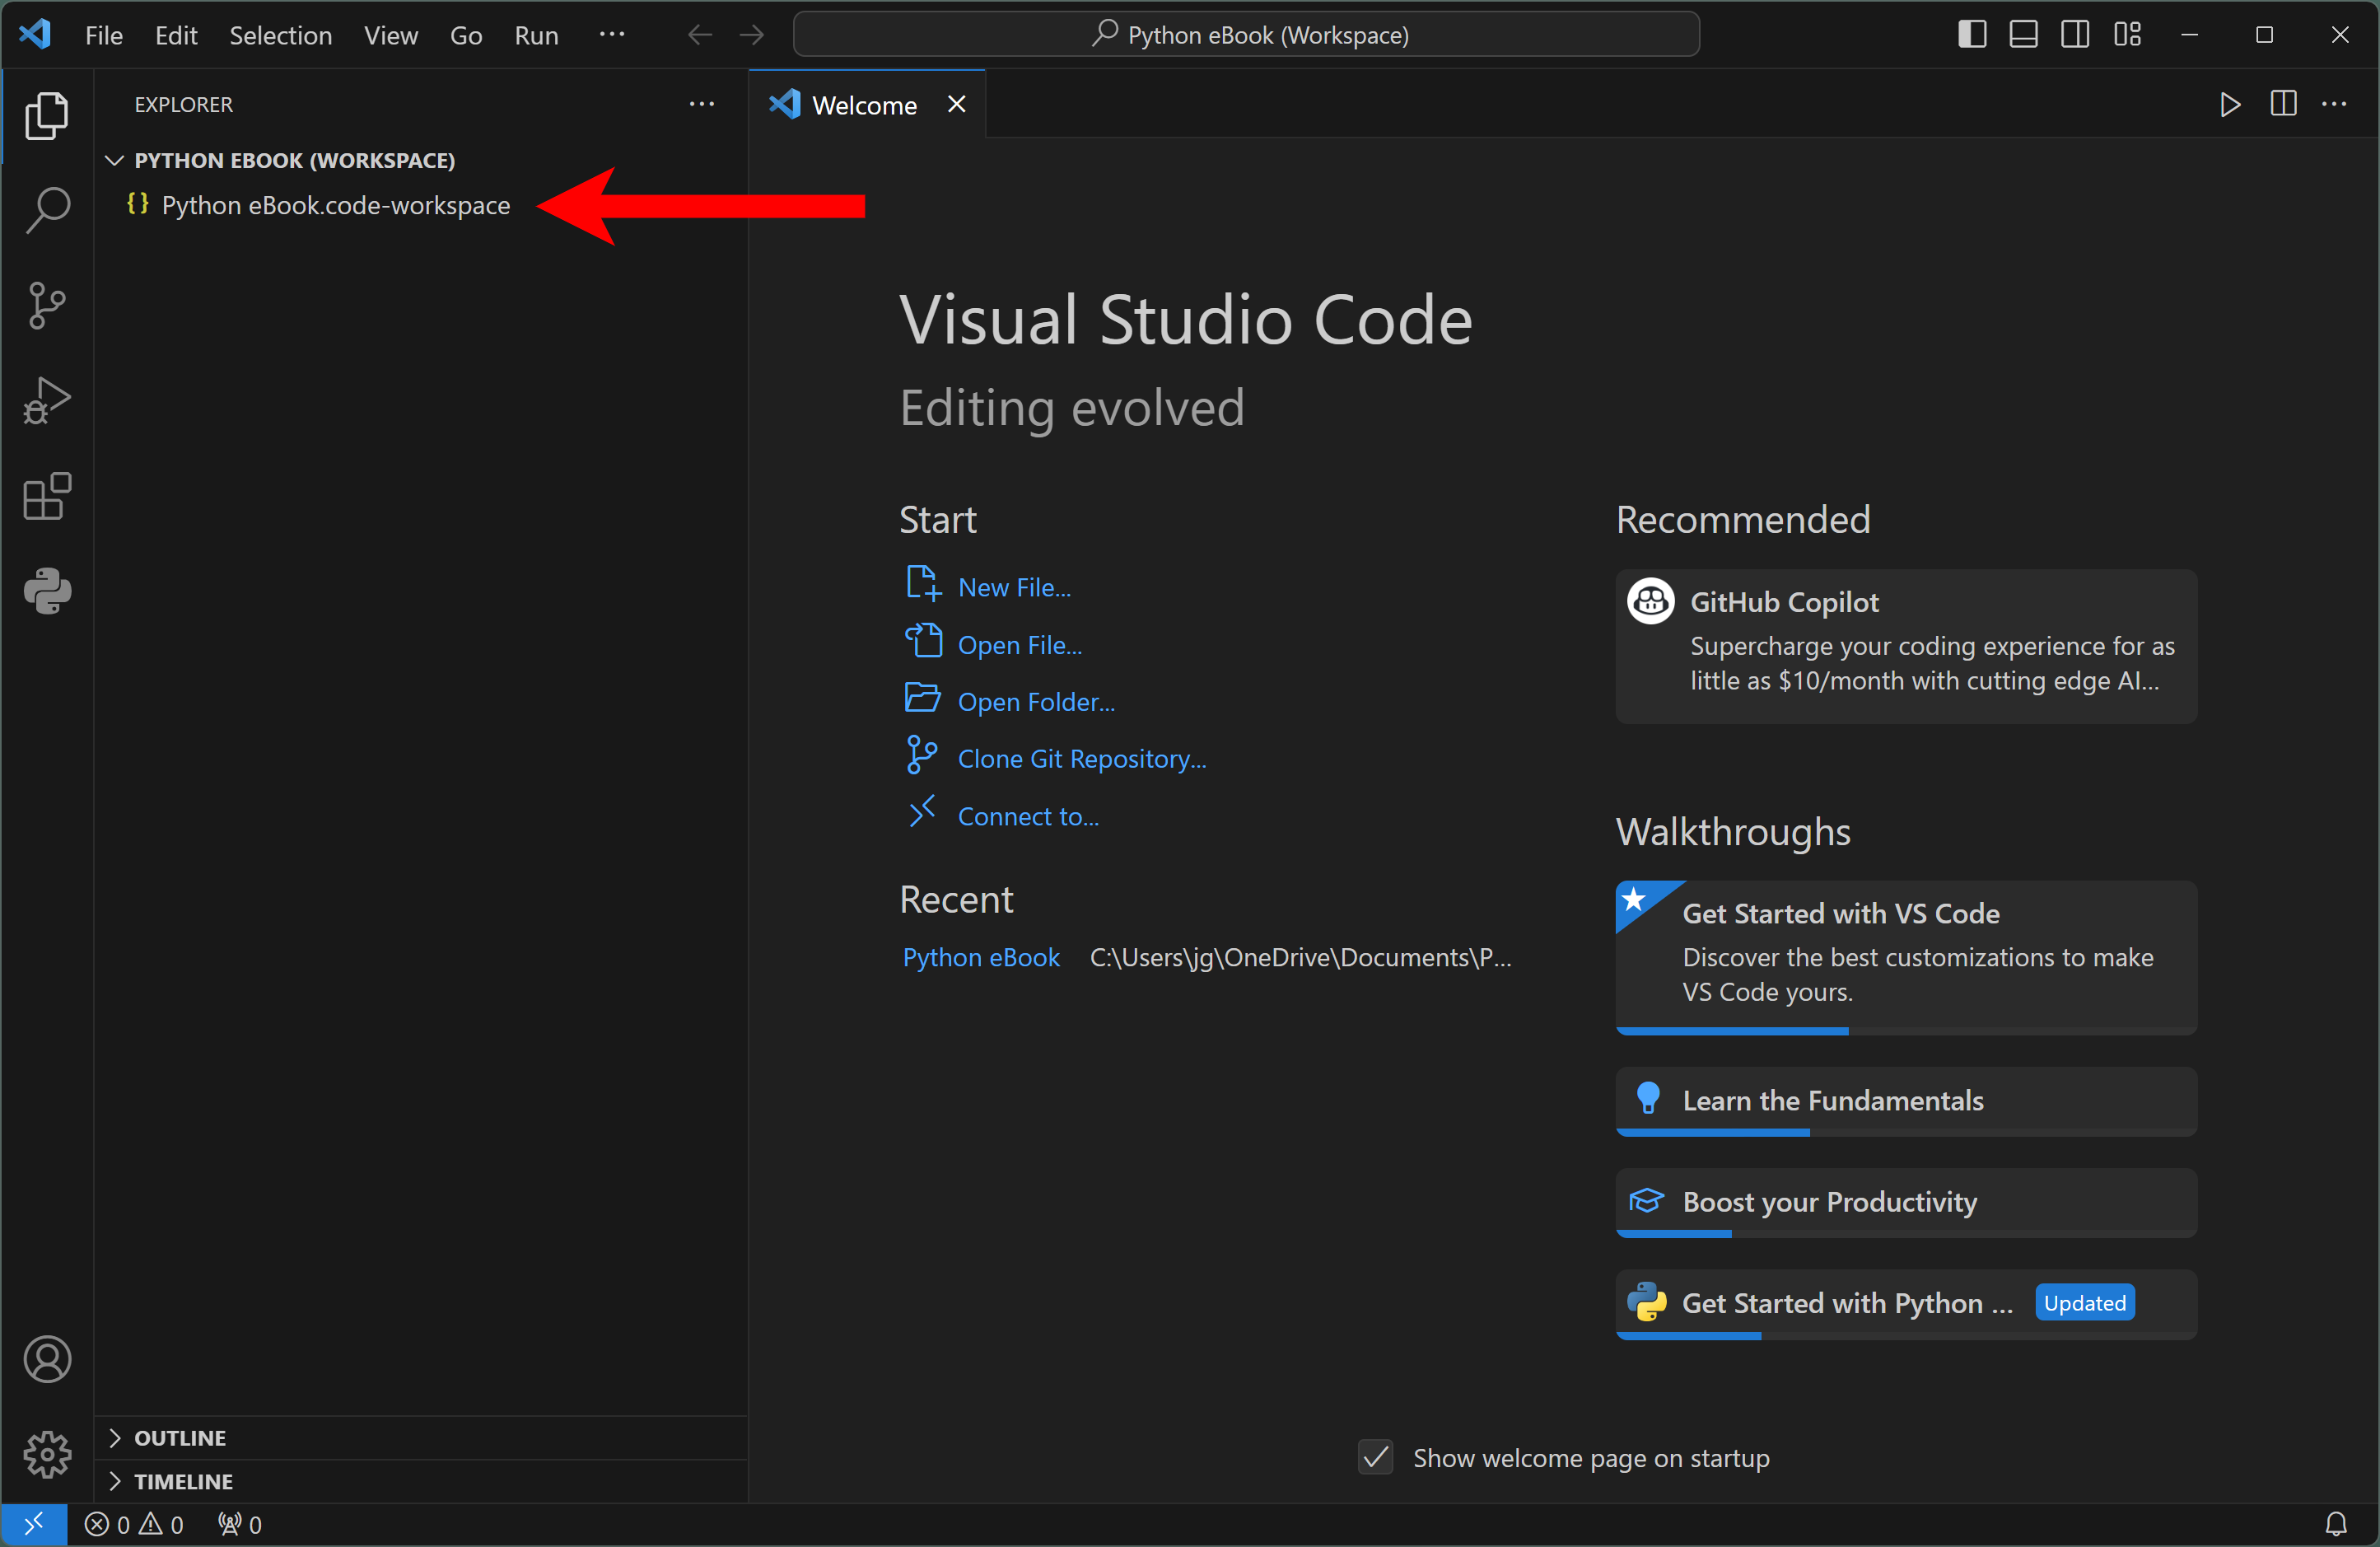Maximize the VS Code window
Viewport: 2380px width, 1547px height.
pyautogui.click(x=2264, y=35)
